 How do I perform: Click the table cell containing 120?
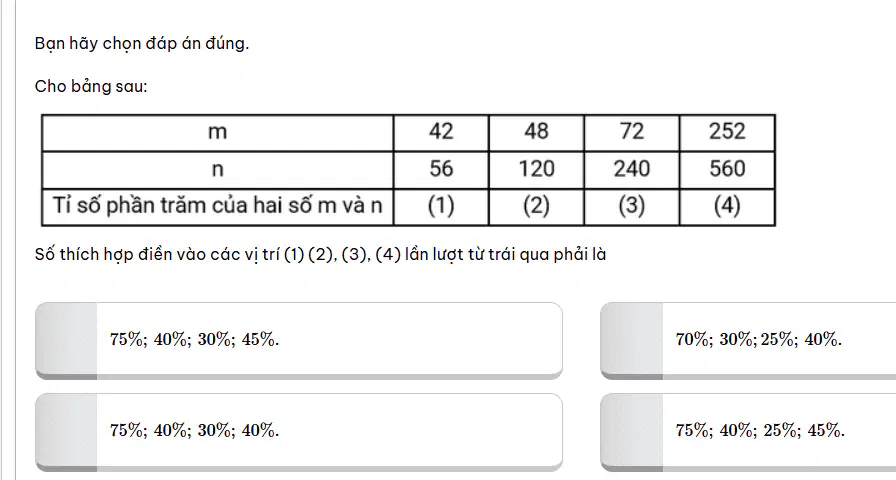pos(537,170)
